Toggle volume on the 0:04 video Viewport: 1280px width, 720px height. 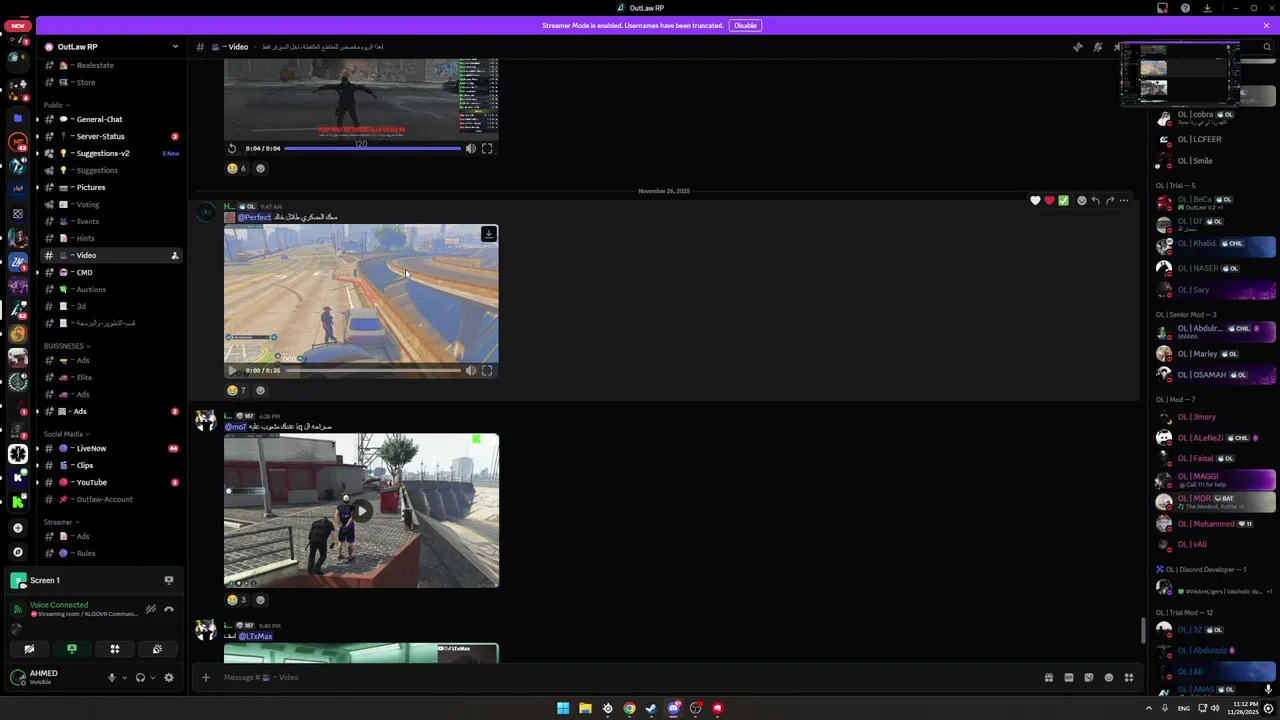pos(470,148)
